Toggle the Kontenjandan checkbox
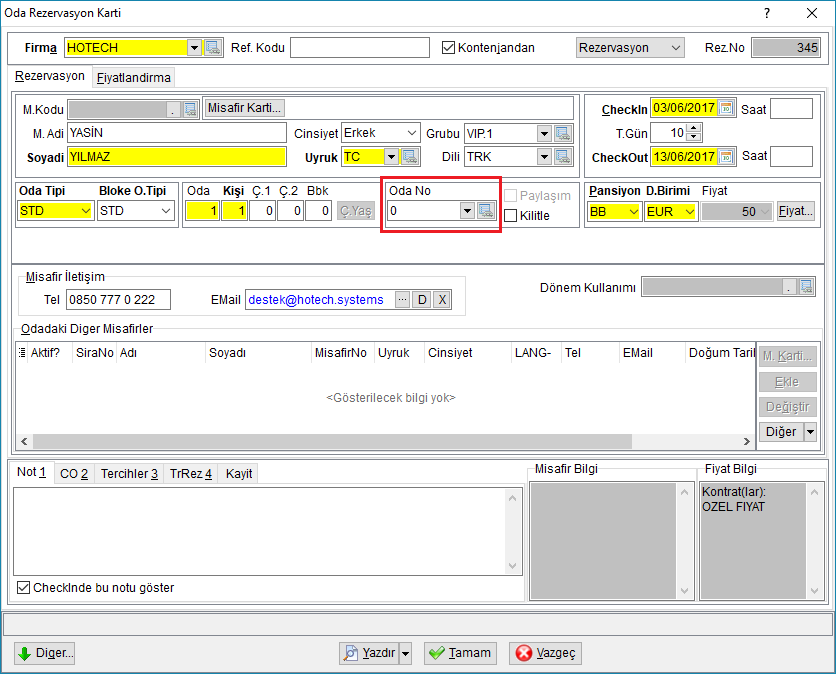 [x=448, y=48]
